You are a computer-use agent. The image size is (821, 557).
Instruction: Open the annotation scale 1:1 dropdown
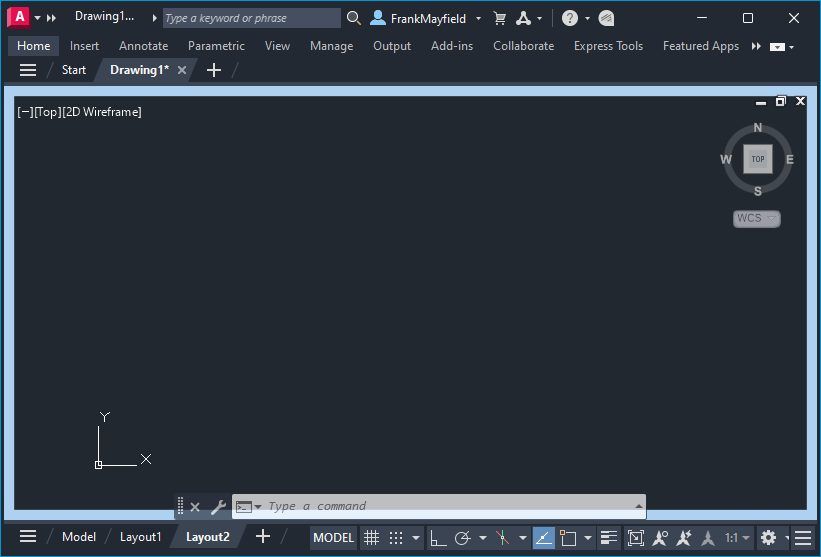(x=737, y=538)
